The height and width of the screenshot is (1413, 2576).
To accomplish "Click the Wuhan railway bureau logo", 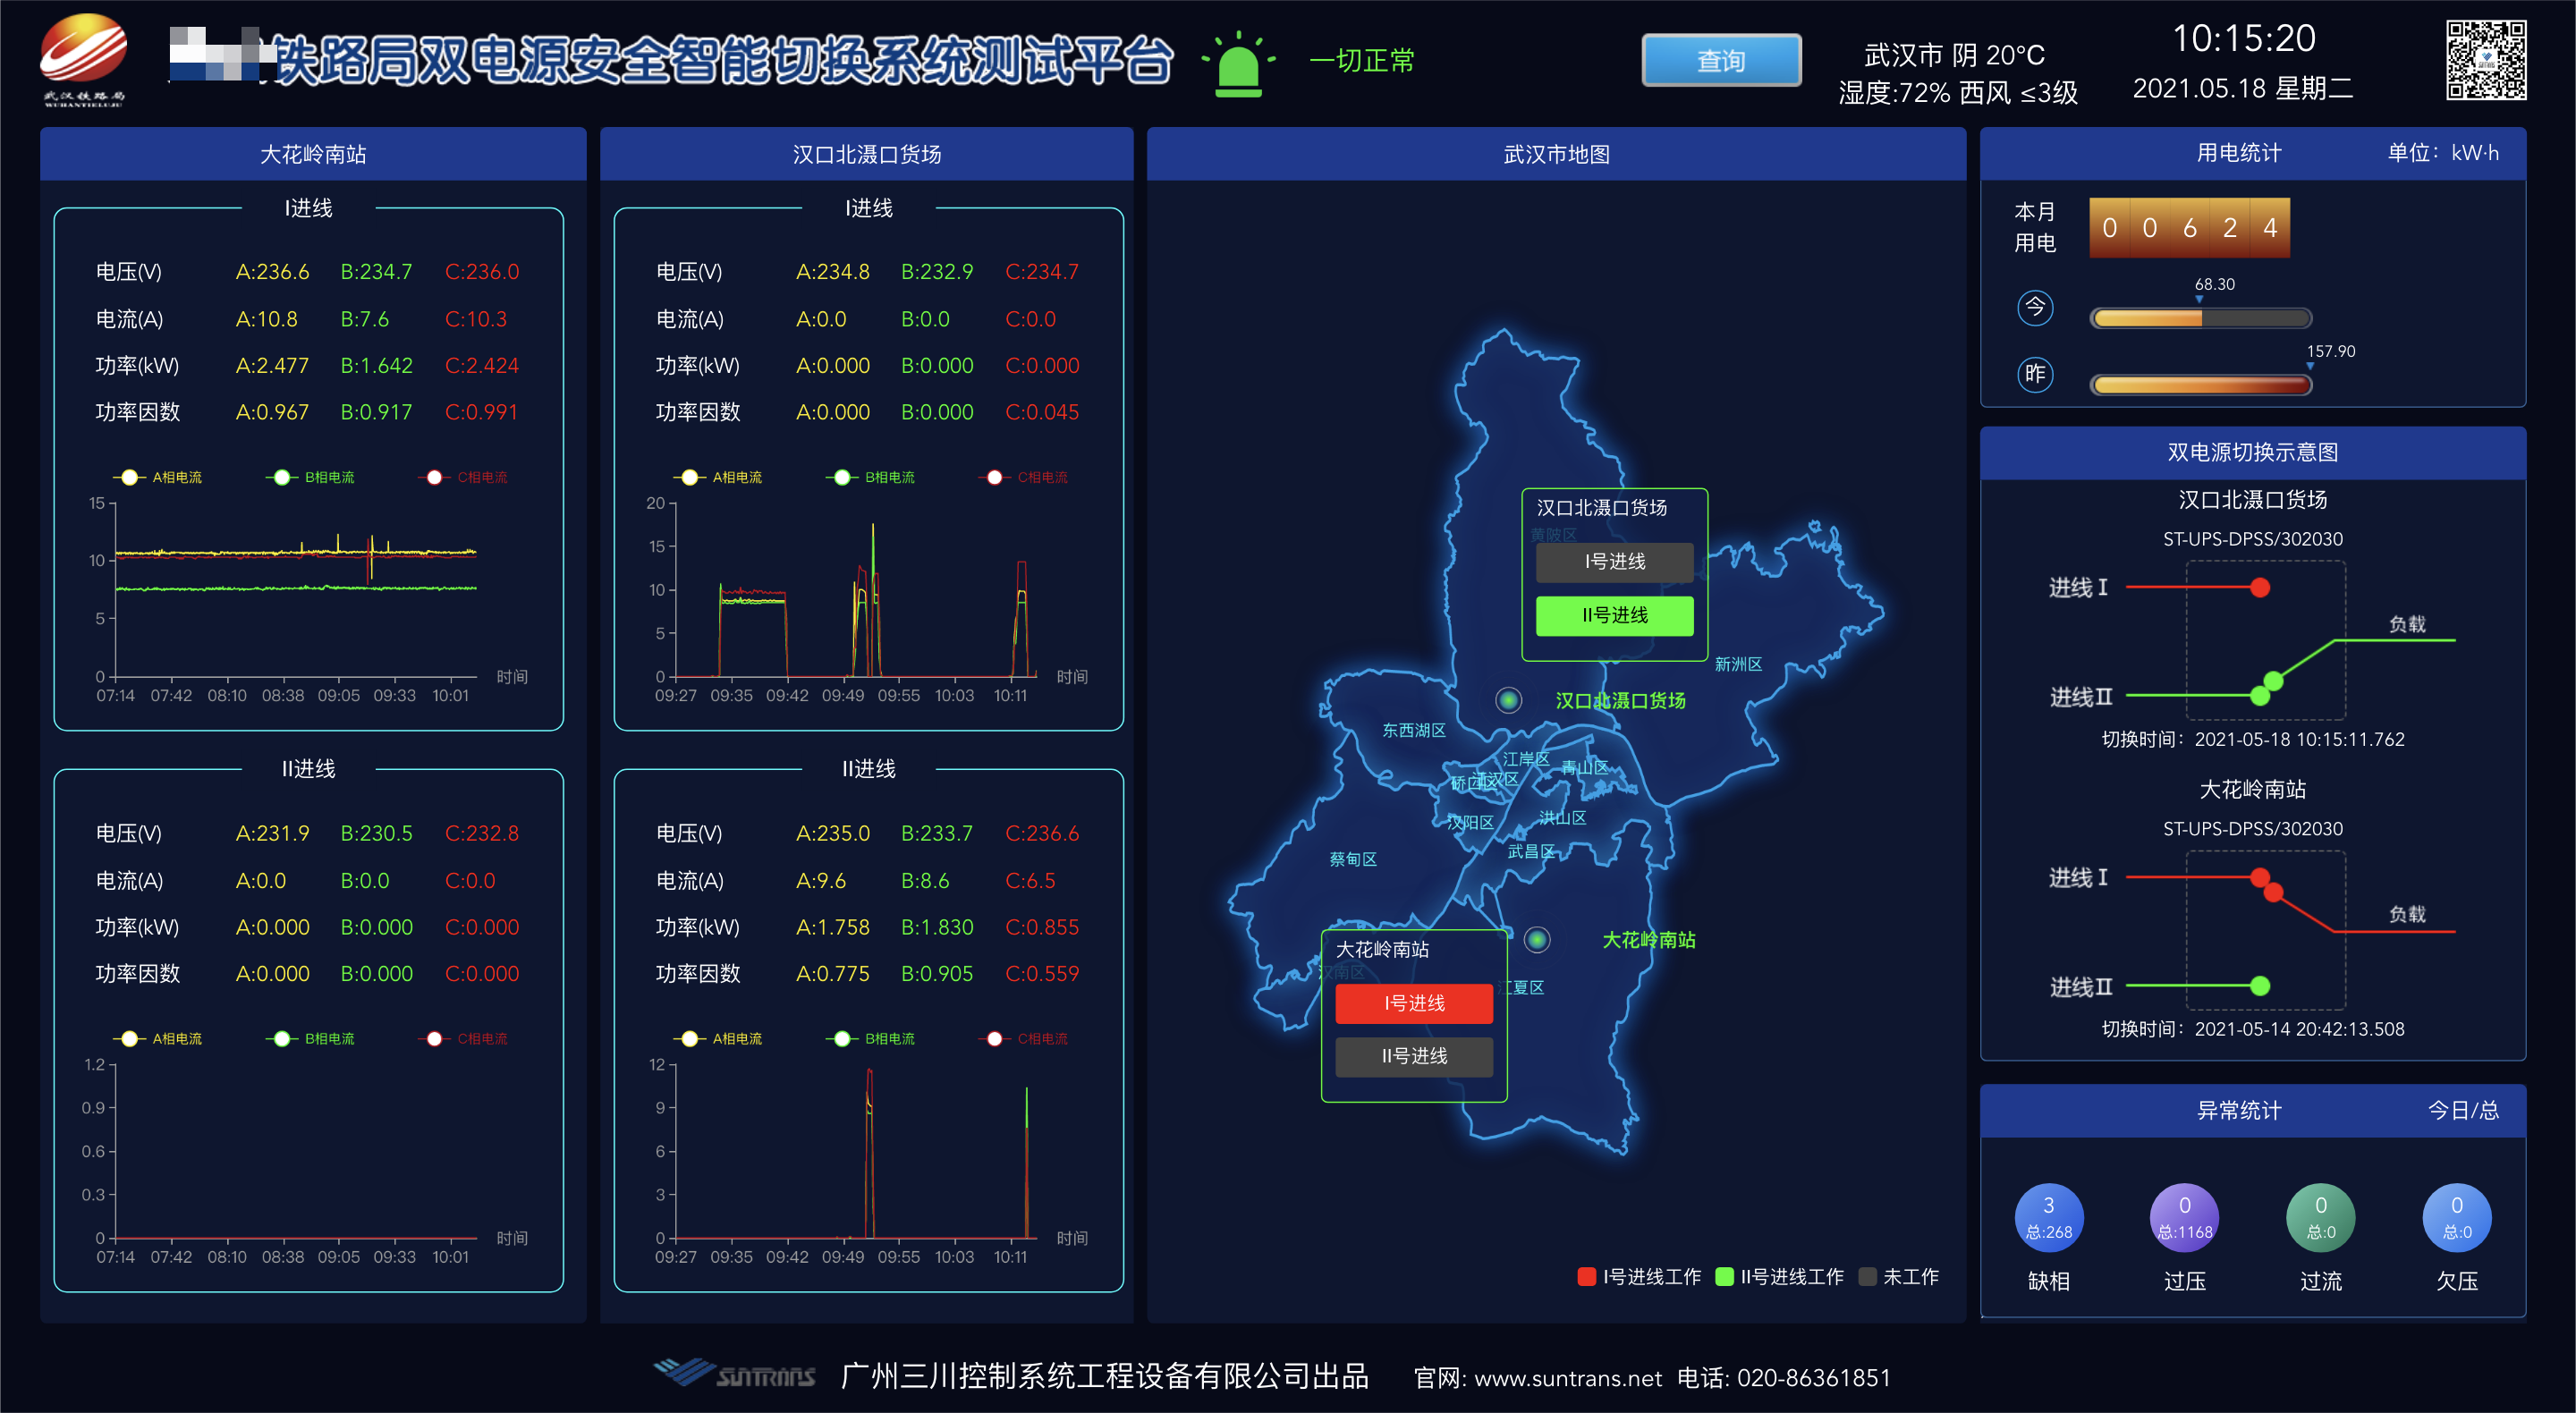I will [84, 59].
